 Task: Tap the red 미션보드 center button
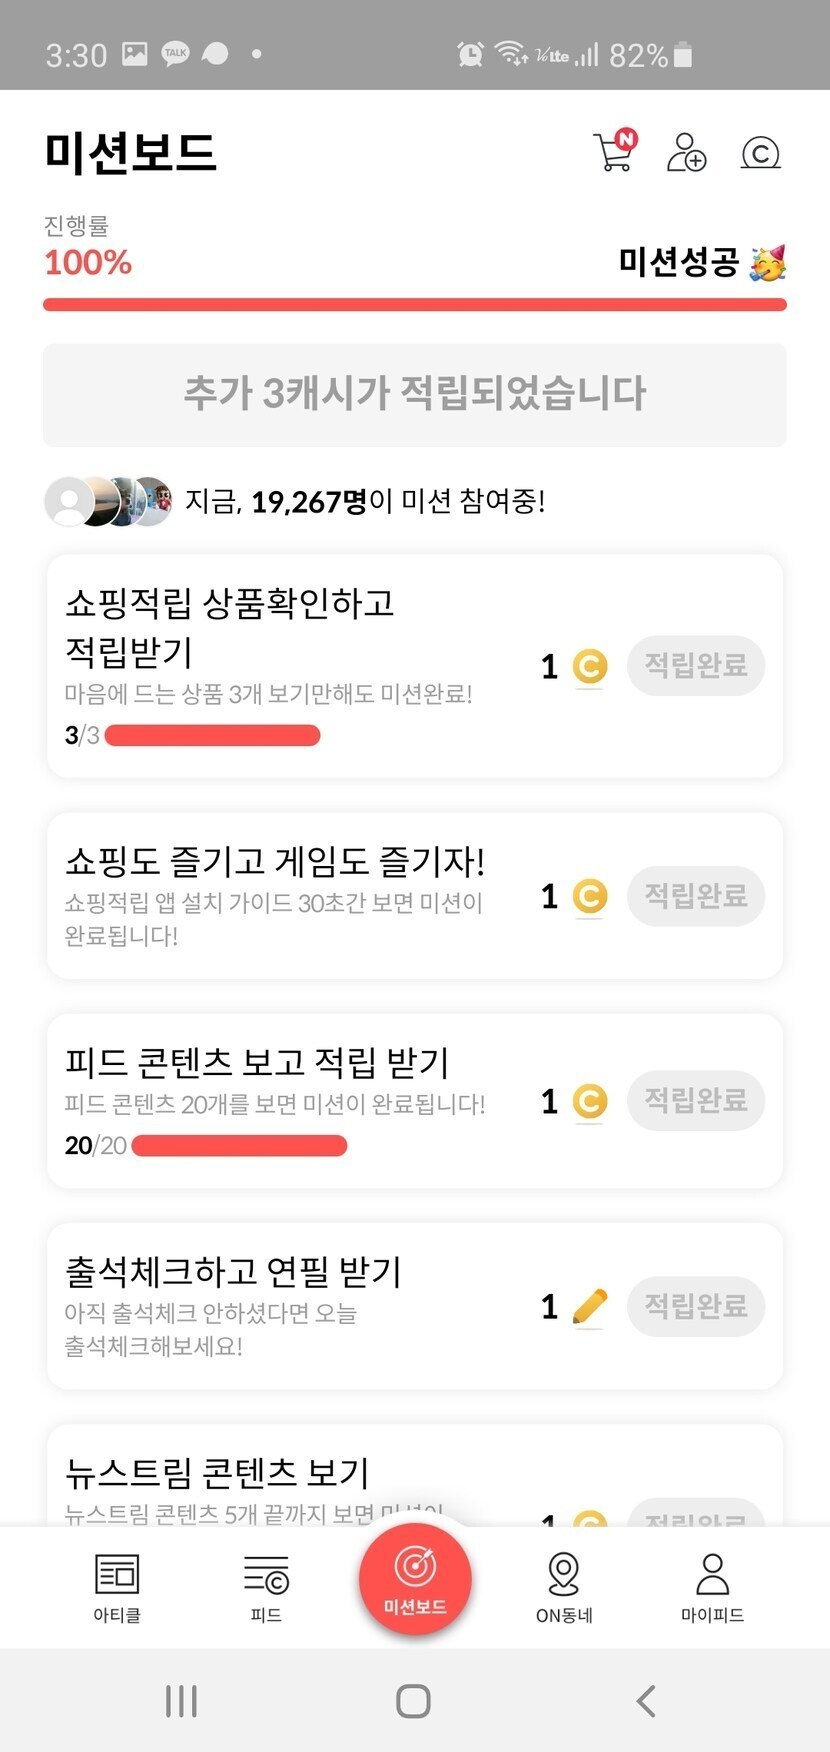tap(415, 1578)
